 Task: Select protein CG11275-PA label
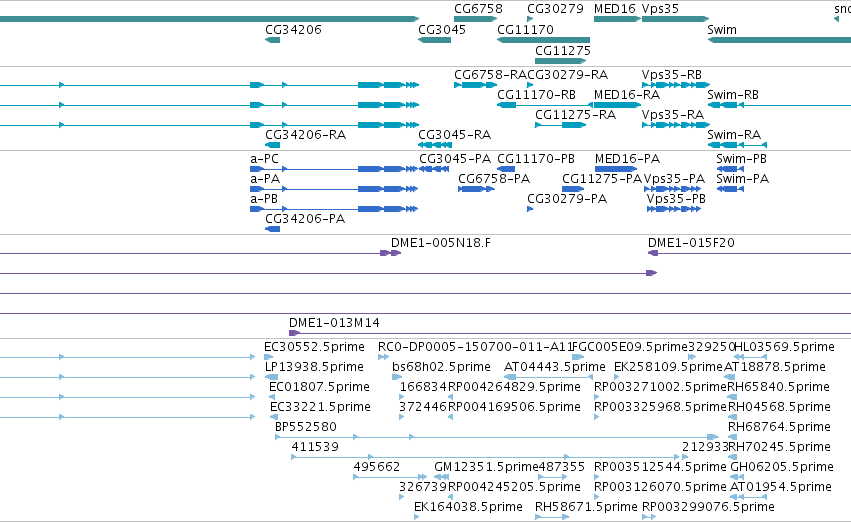pyautogui.click(x=602, y=180)
